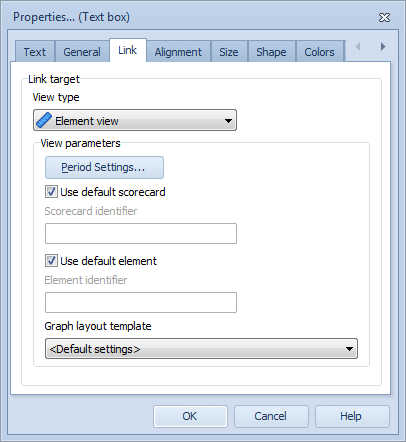This screenshot has width=406, height=442.
Task: Open Help for this dialog
Action: (x=352, y=416)
